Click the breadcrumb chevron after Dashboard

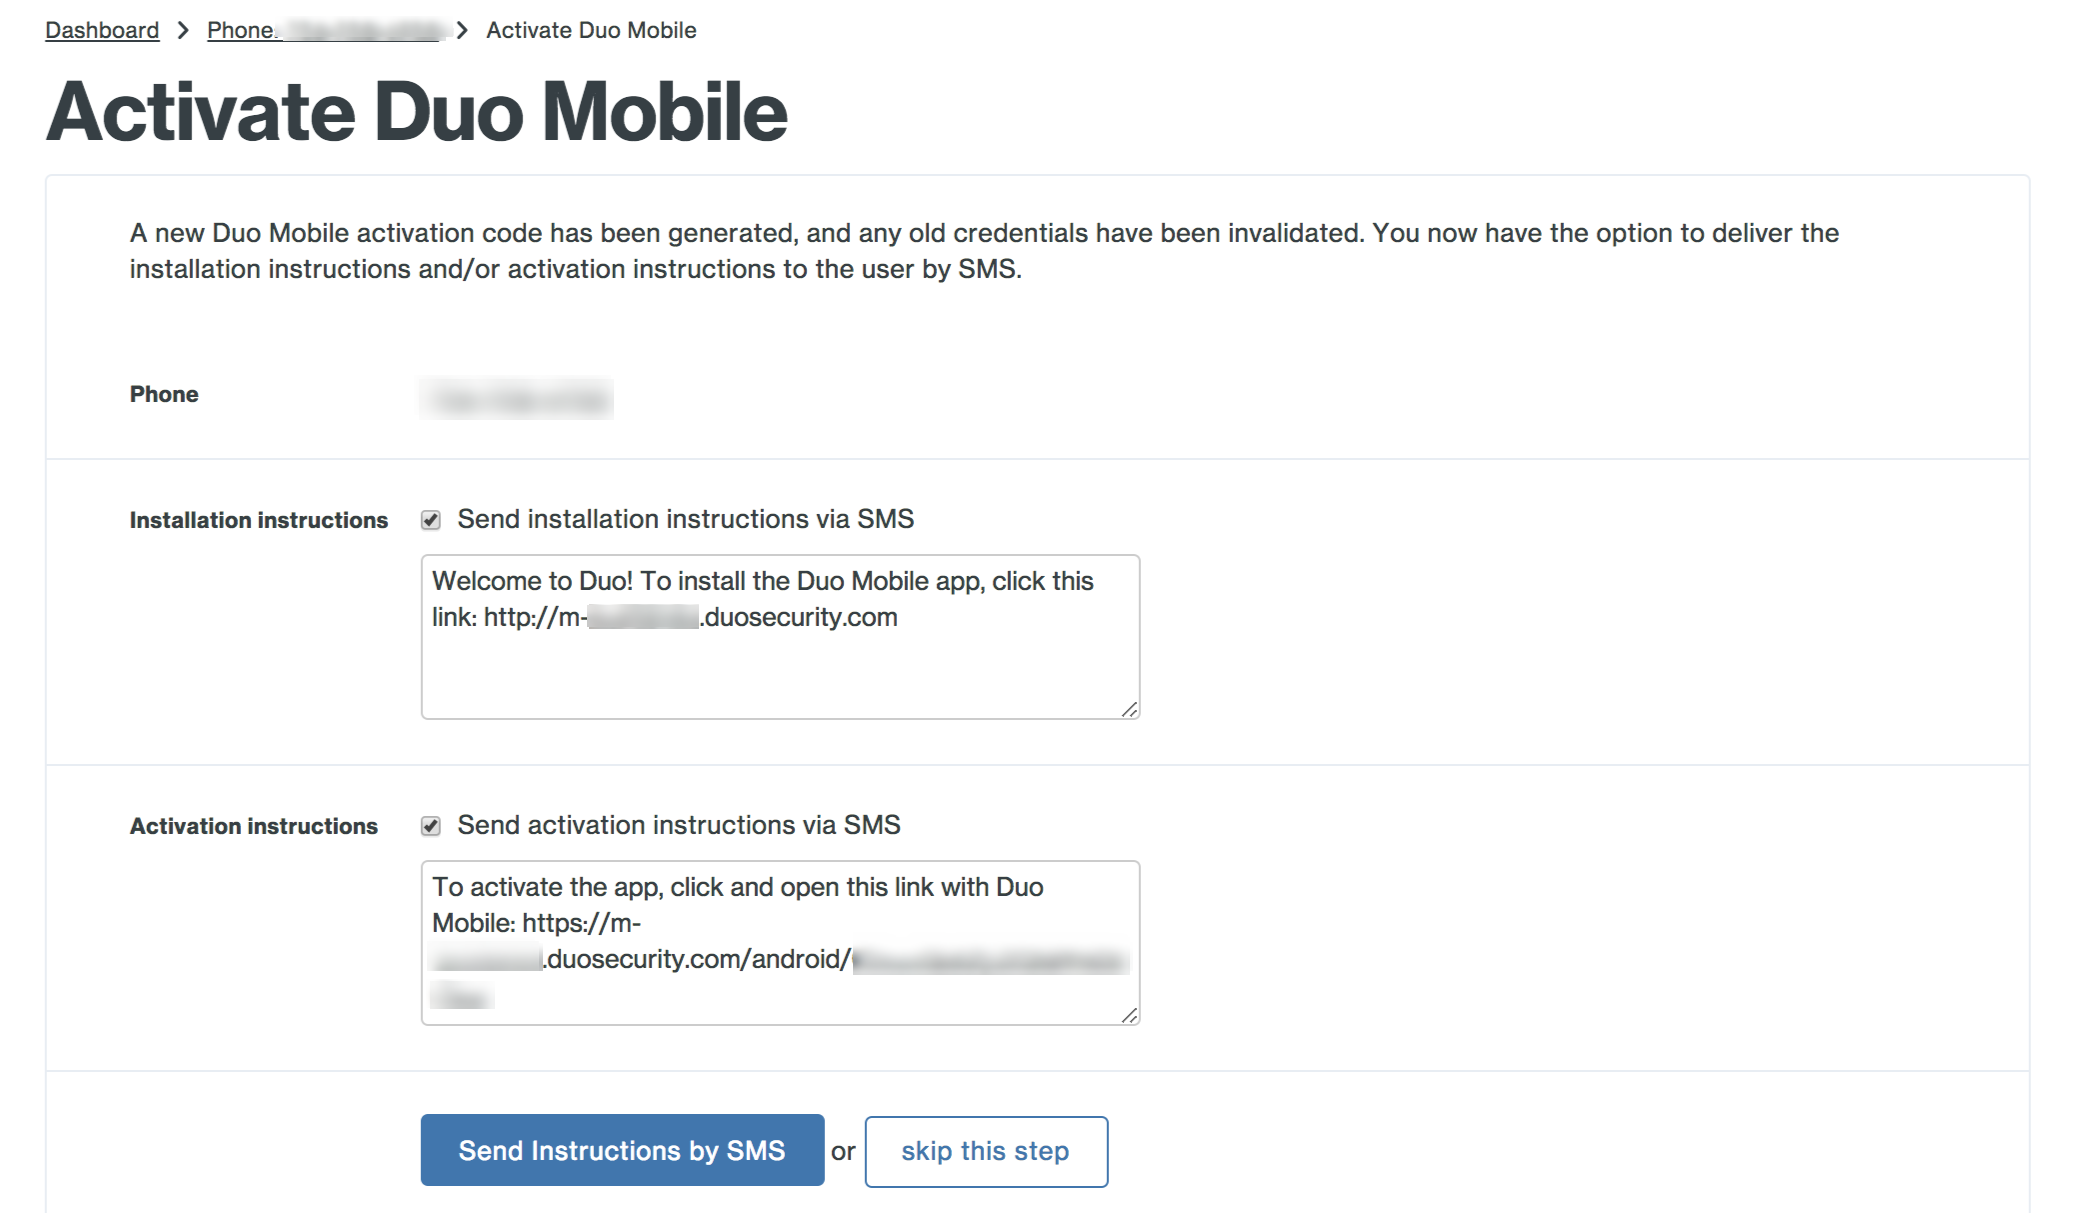point(182,29)
